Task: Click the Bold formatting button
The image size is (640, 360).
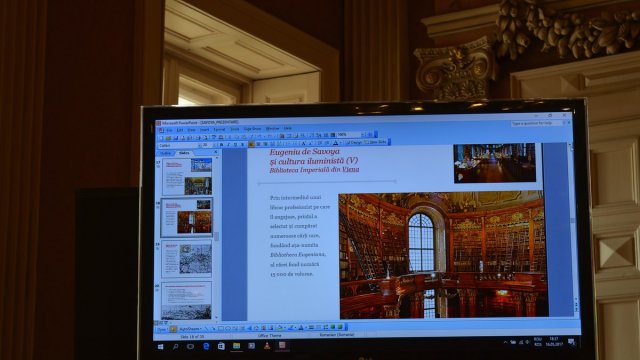Action: (x=221, y=144)
